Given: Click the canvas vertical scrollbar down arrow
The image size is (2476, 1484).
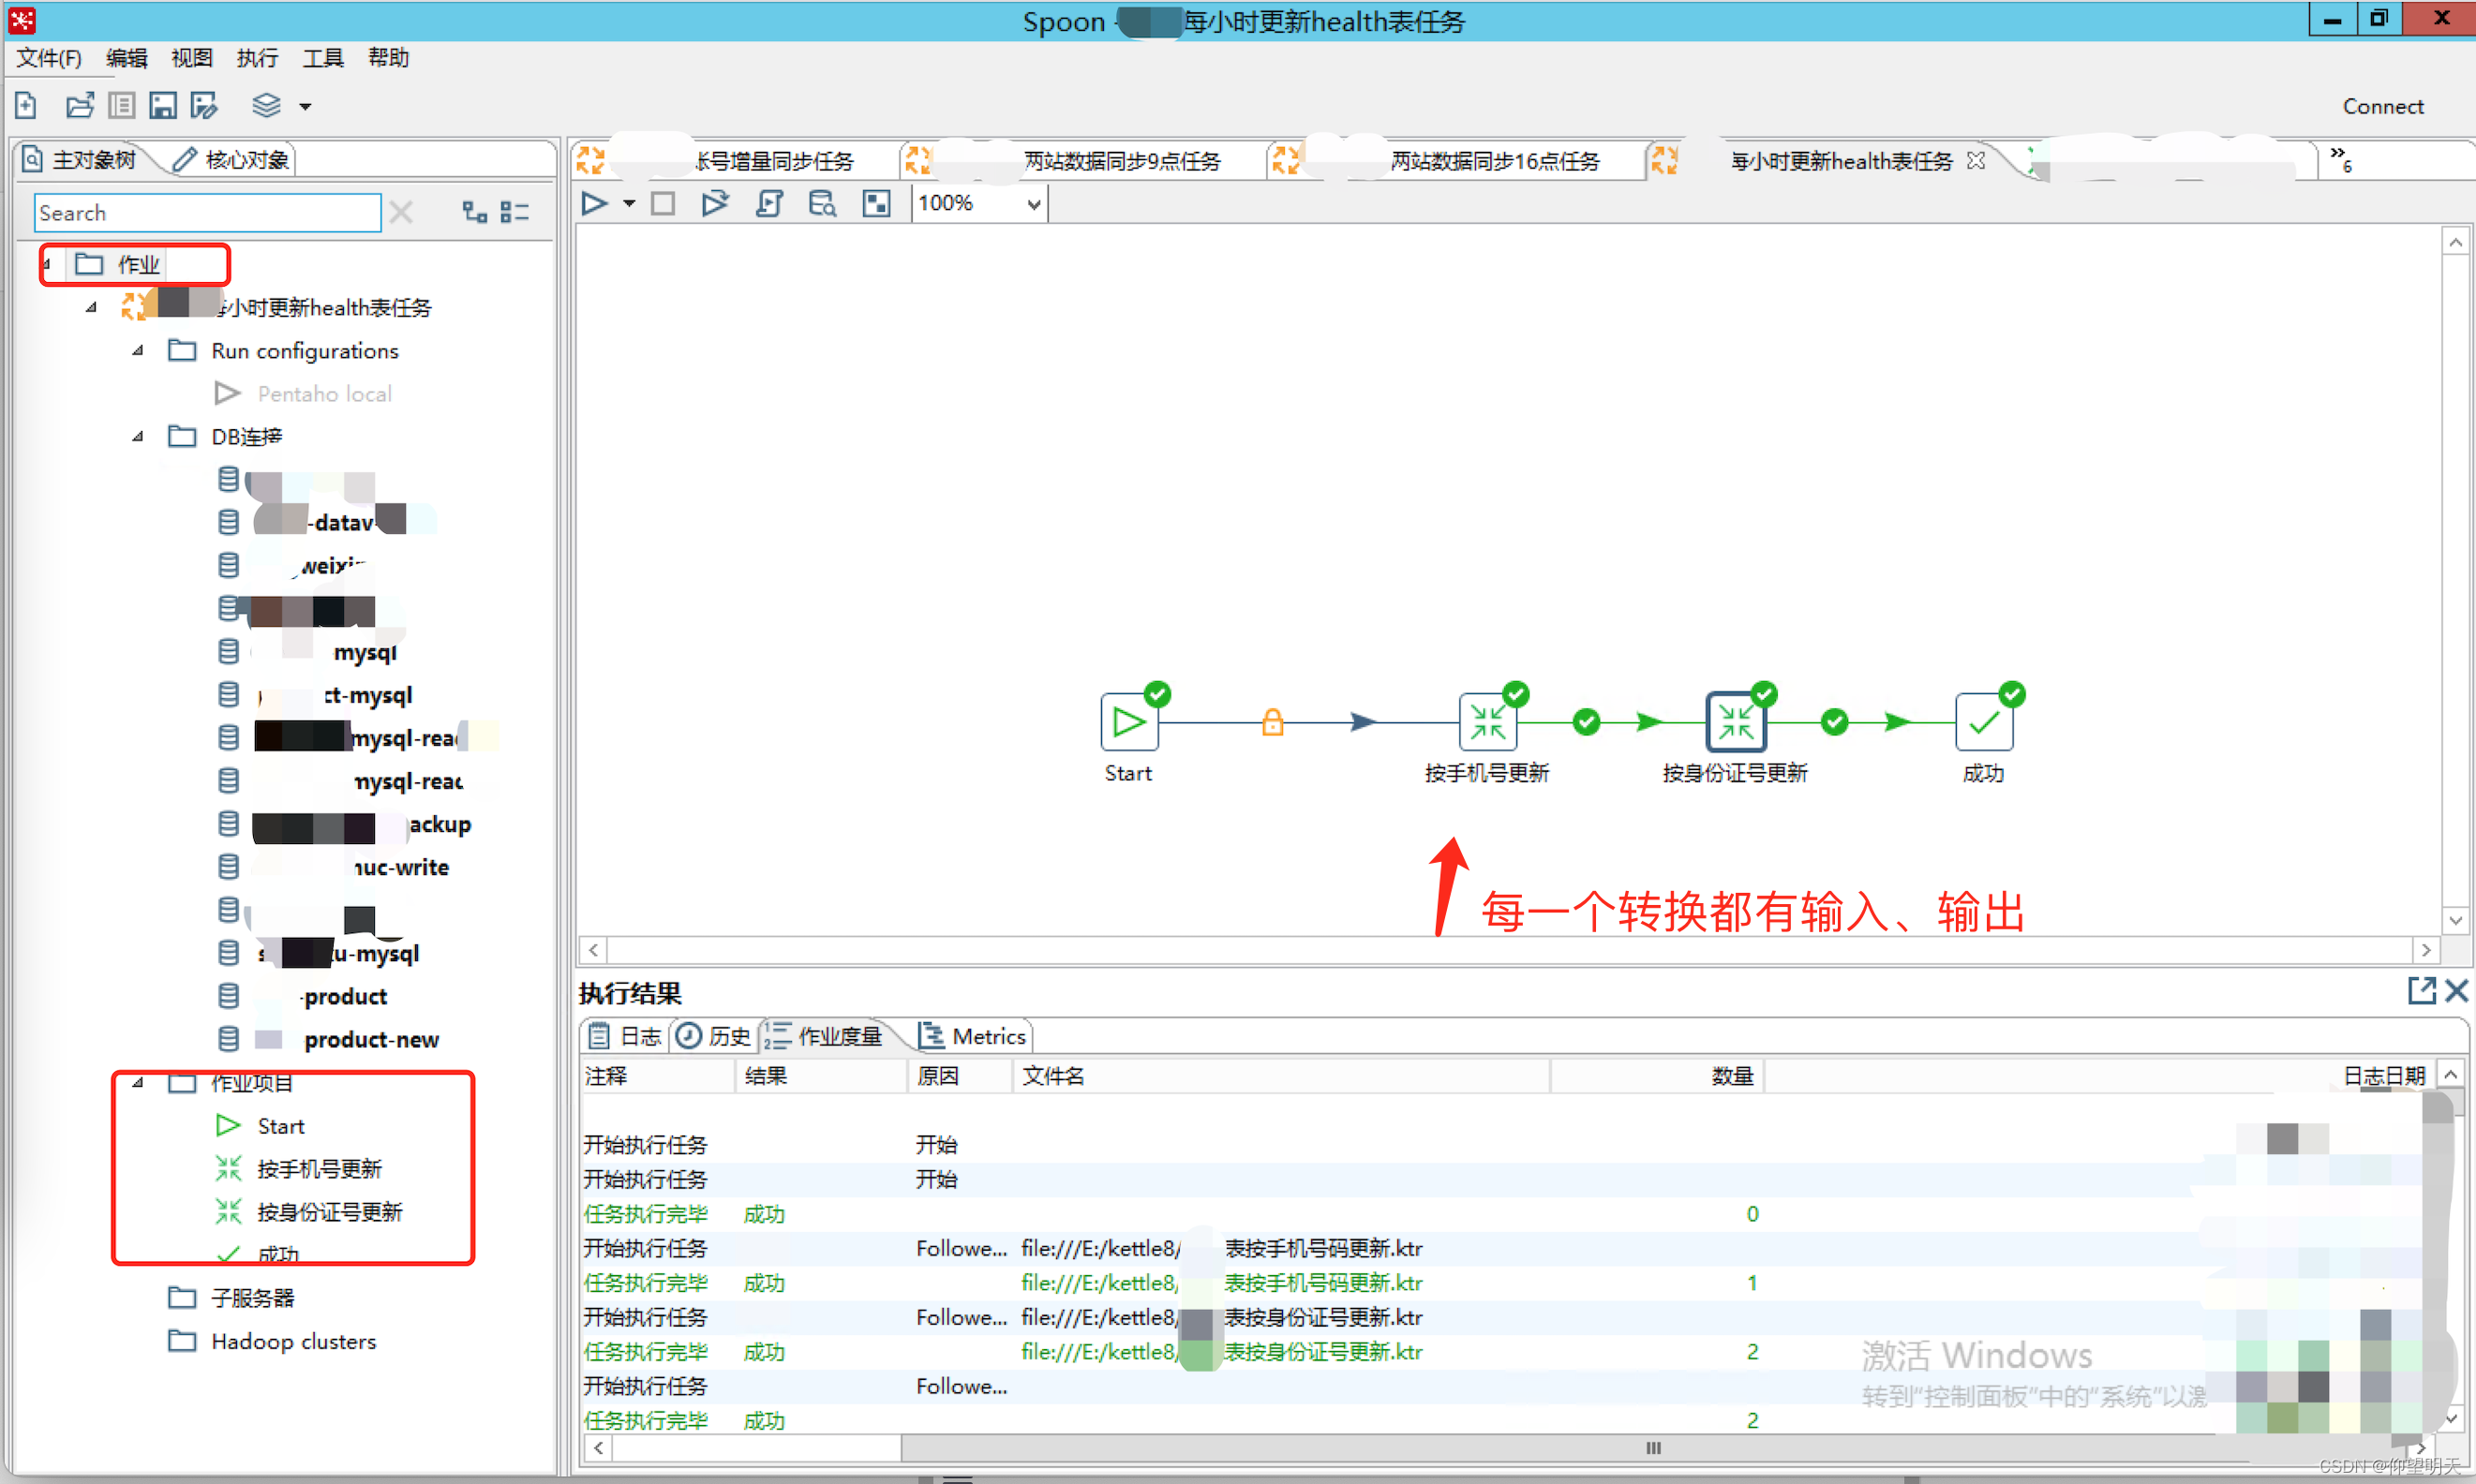Looking at the screenshot, I should (2455, 921).
